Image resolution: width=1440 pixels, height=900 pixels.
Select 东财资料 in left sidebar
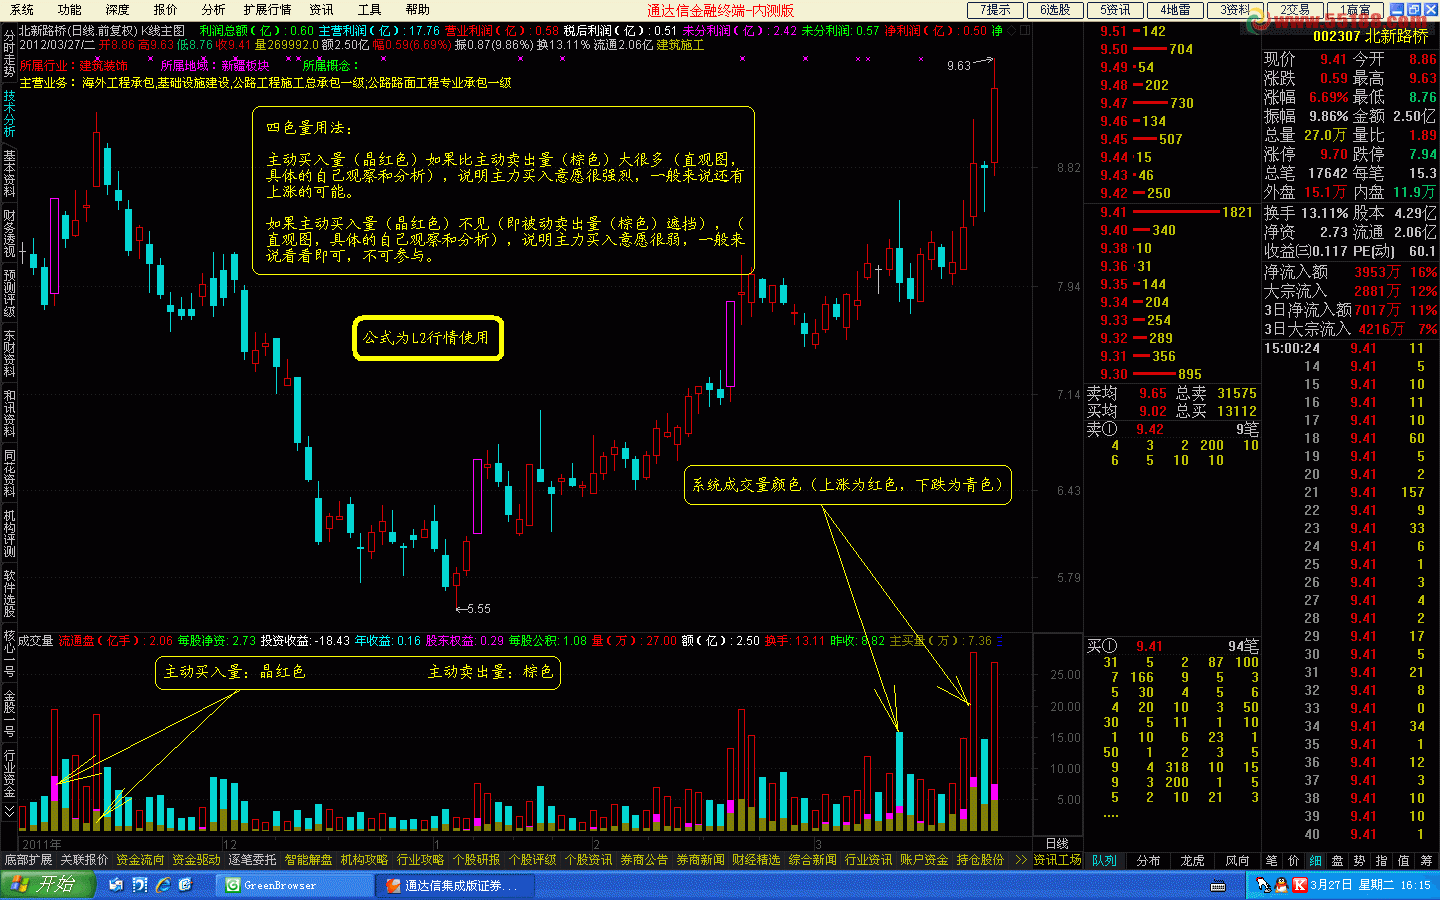click(9, 353)
